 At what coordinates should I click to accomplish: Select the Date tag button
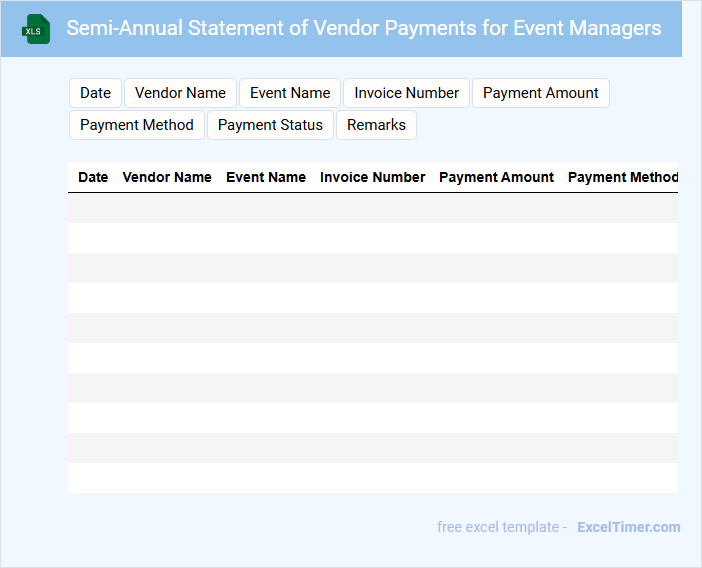[x=95, y=93]
